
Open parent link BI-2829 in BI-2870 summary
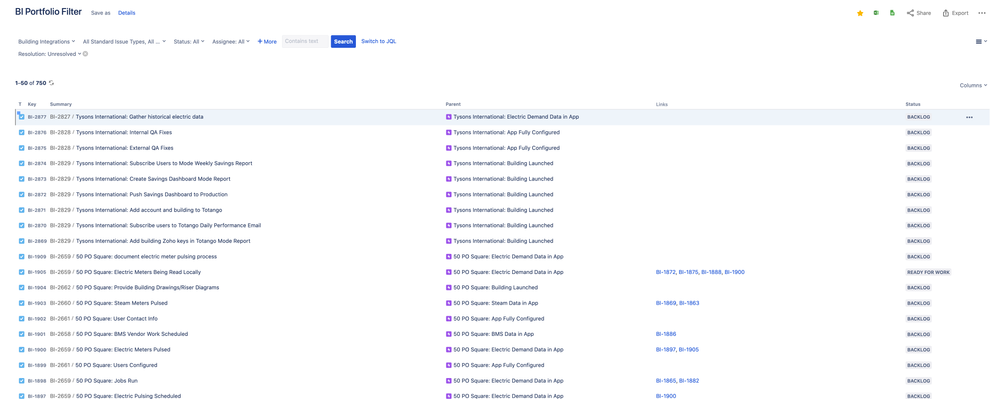60,226
